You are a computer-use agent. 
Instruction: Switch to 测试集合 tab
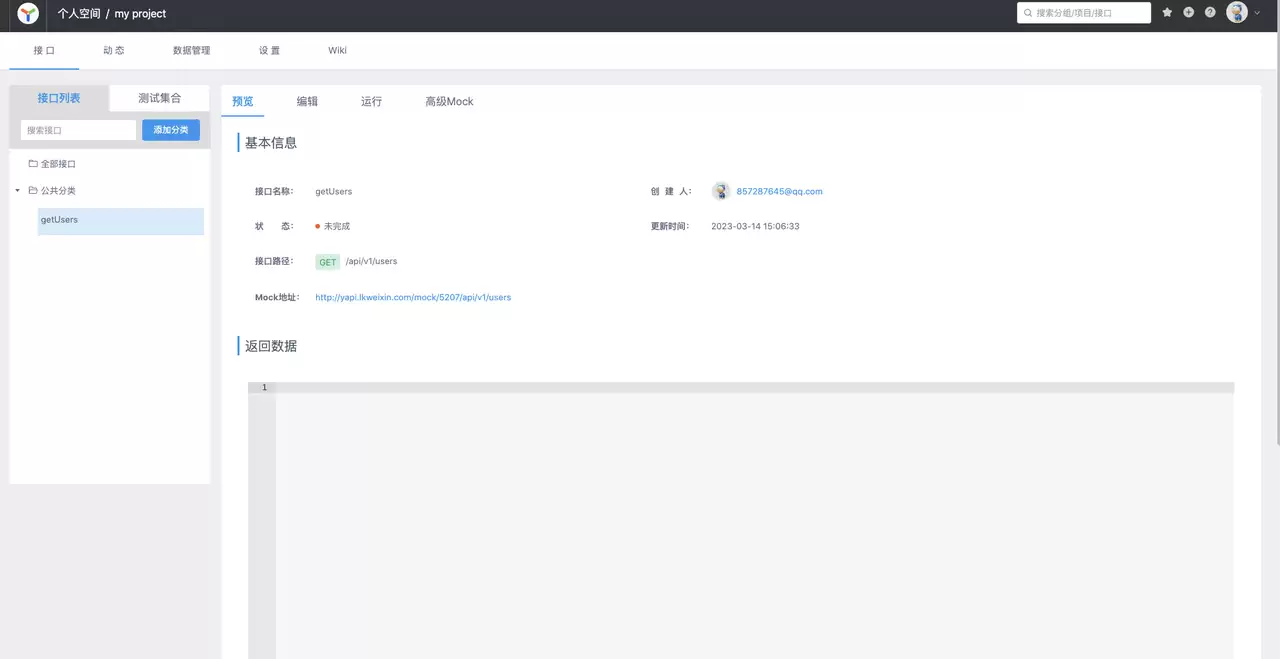[x=160, y=98]
